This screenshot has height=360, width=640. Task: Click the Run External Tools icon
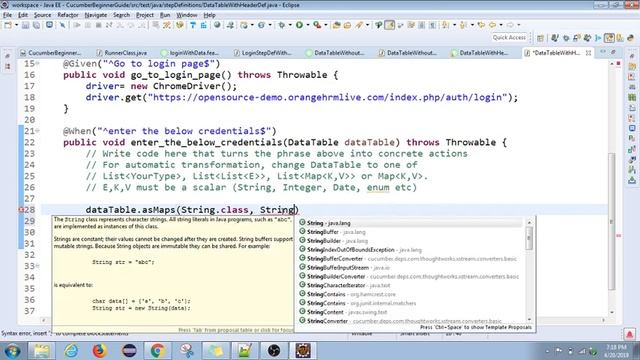[317, 25]
